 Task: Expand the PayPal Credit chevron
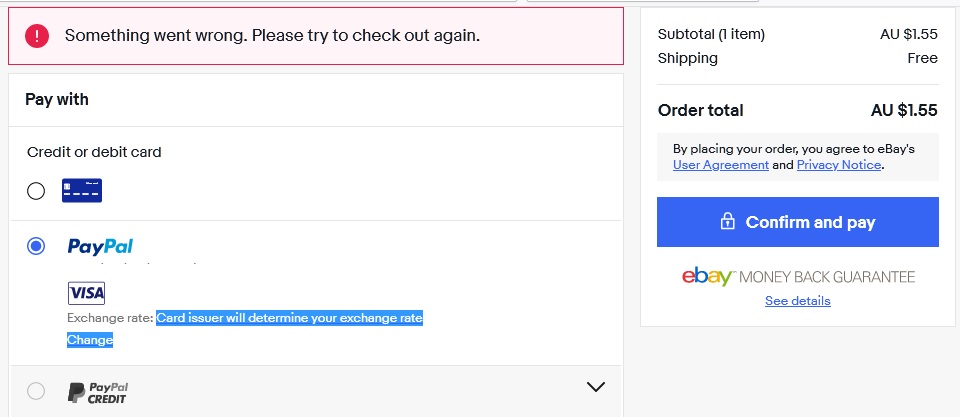click(596, 387)
